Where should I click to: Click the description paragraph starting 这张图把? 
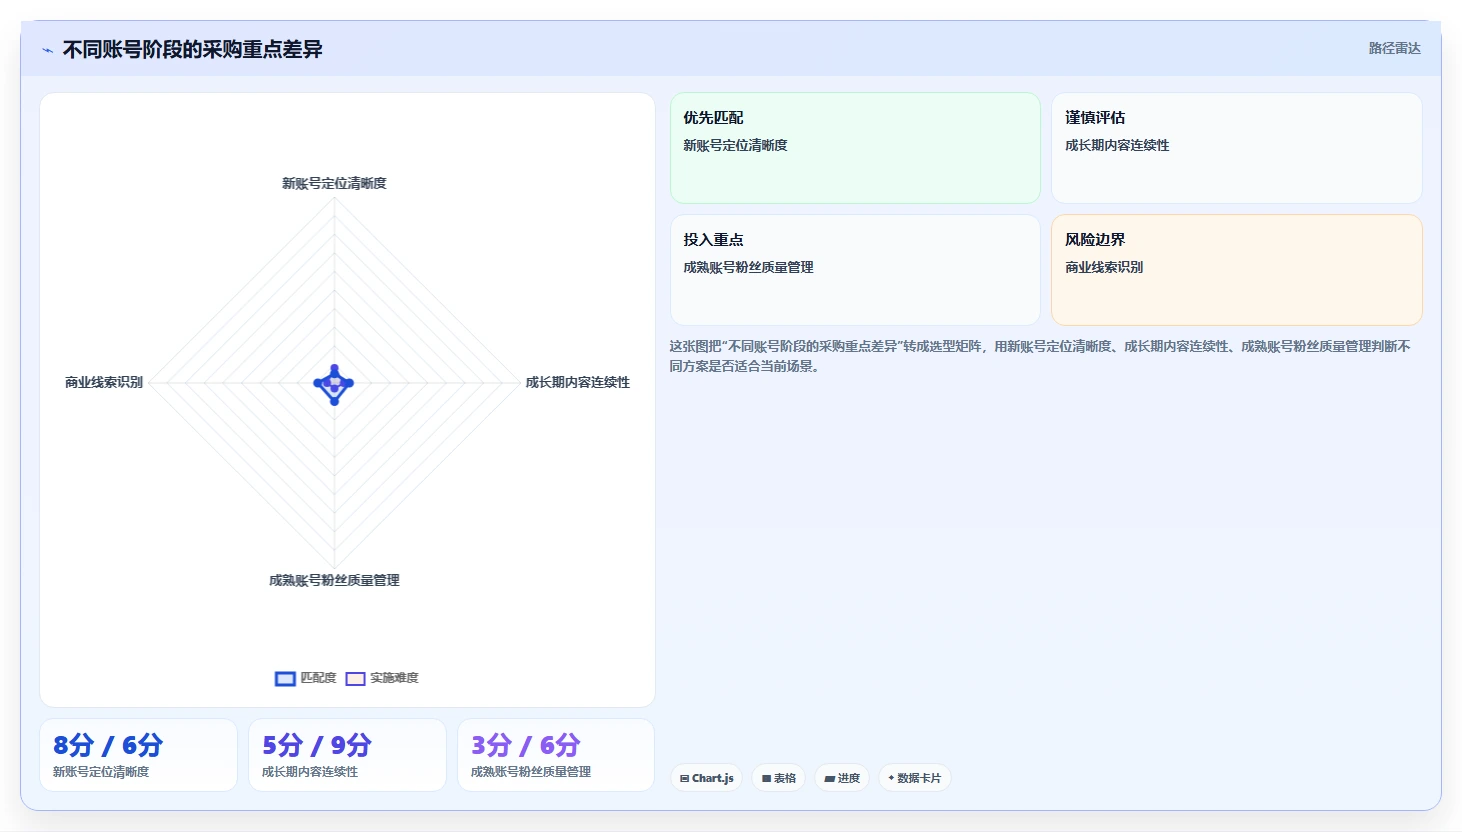click(x=1040, y=356)
